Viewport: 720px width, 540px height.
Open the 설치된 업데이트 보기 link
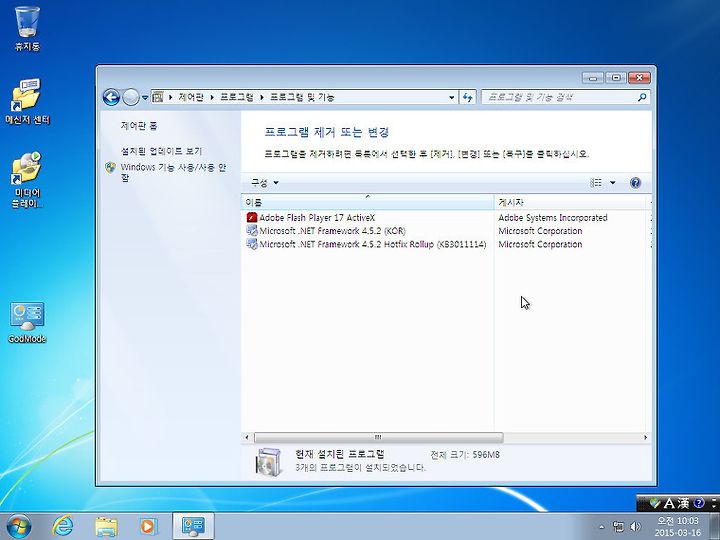point(161,151)
